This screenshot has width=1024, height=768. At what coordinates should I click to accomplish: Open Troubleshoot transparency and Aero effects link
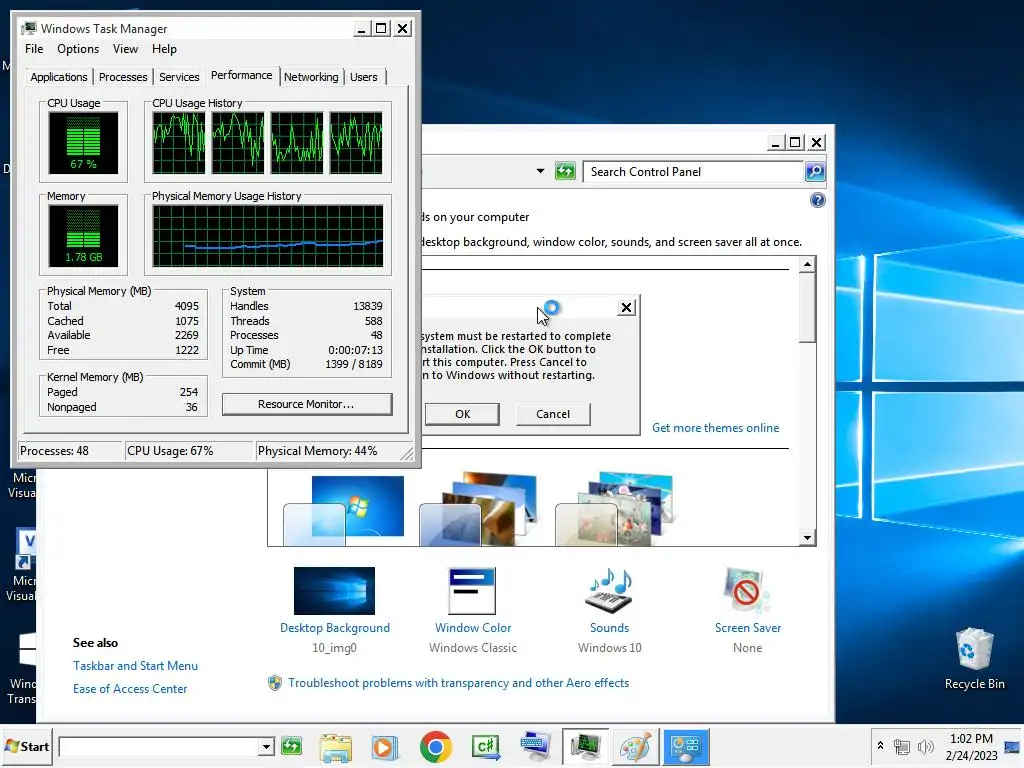[458, 683]
